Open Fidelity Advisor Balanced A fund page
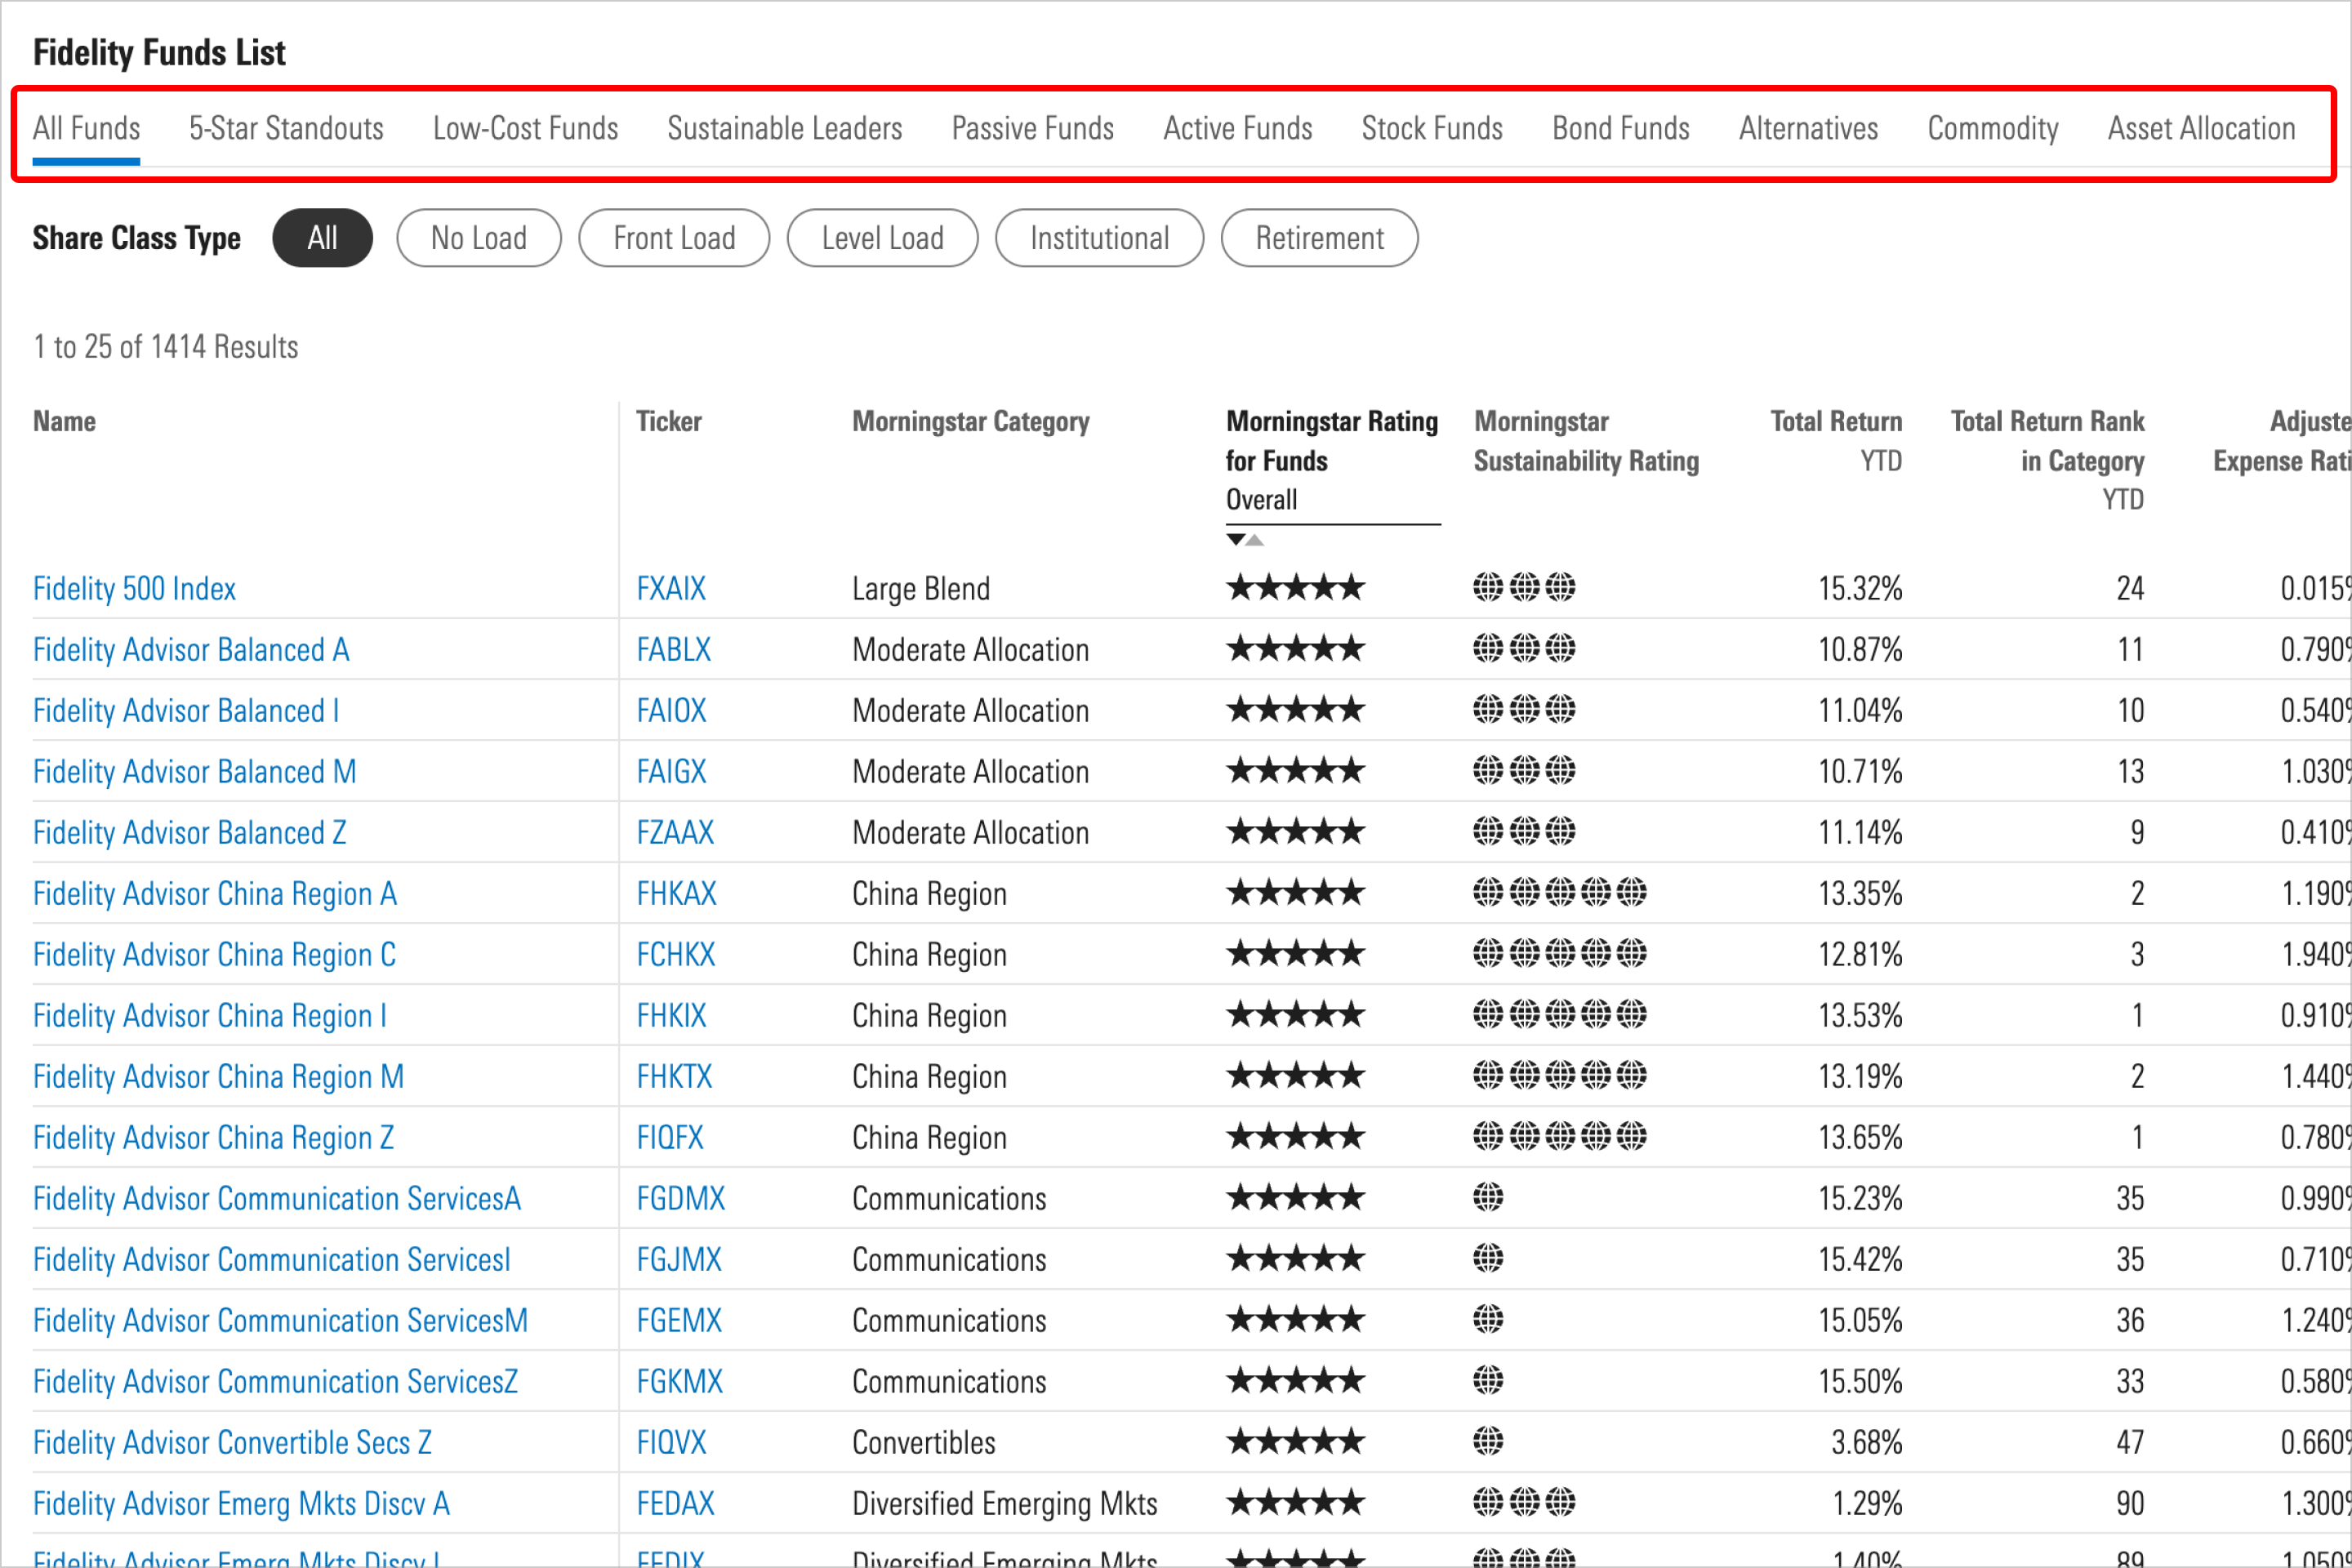 point(191,649)
